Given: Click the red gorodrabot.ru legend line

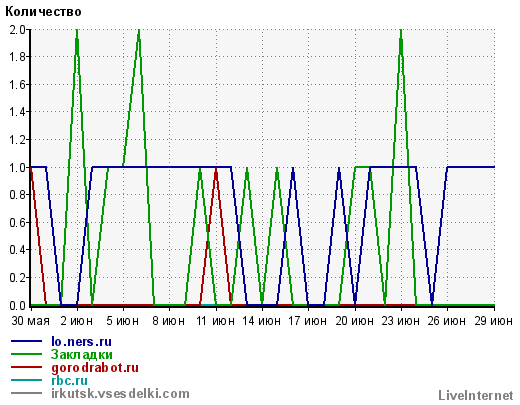Looking at the screenshot, I should point(27,367).
